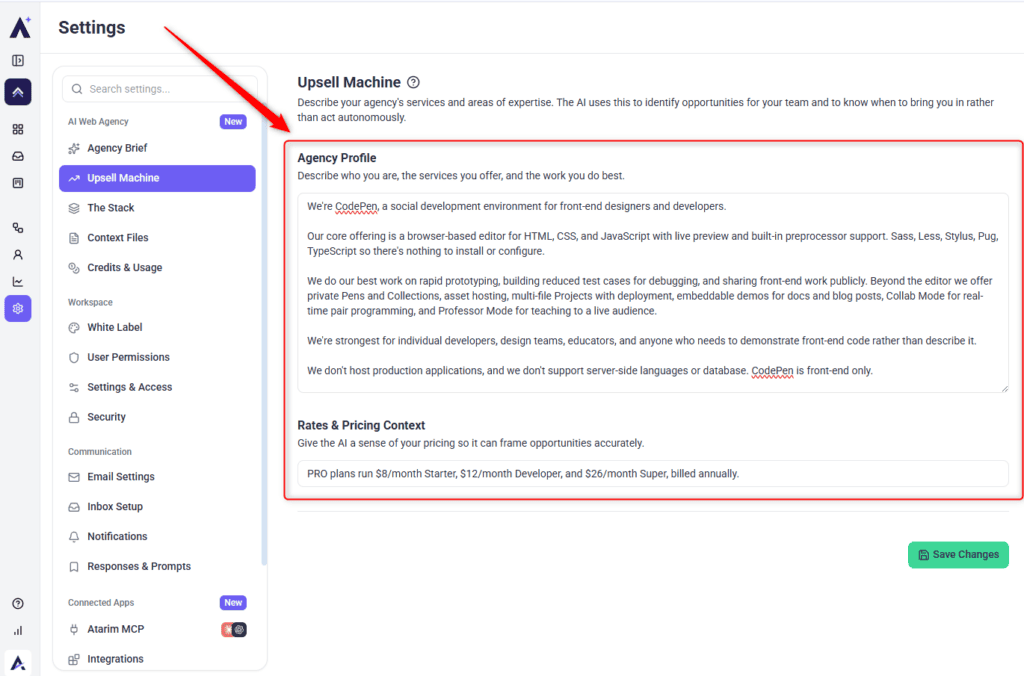
Task: Open The Stack settings page
Action: pos(157,208)
